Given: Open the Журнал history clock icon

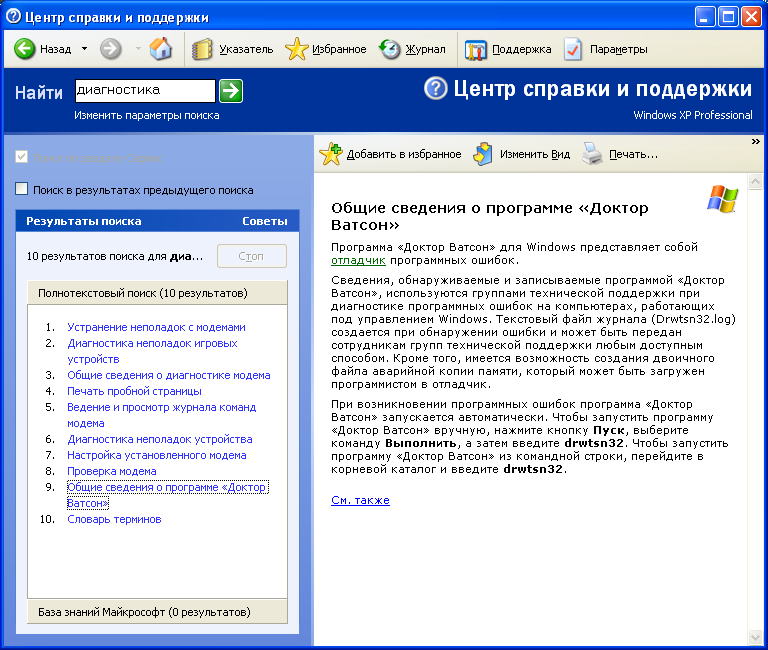Looking at the screenshot, I should coord(390,49).
